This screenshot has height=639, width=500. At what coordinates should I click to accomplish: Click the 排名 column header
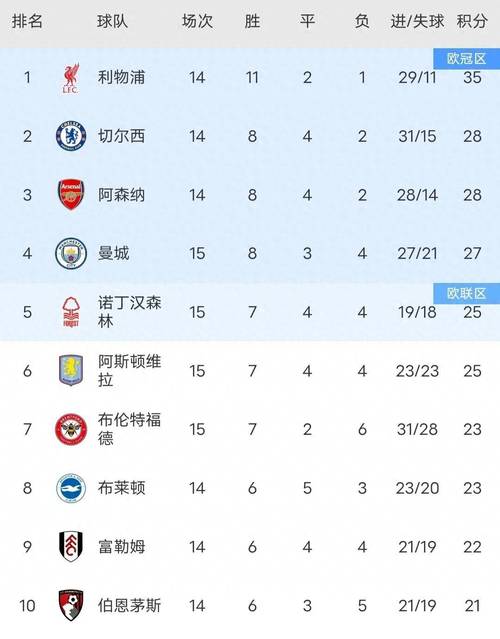click(27, 21)
